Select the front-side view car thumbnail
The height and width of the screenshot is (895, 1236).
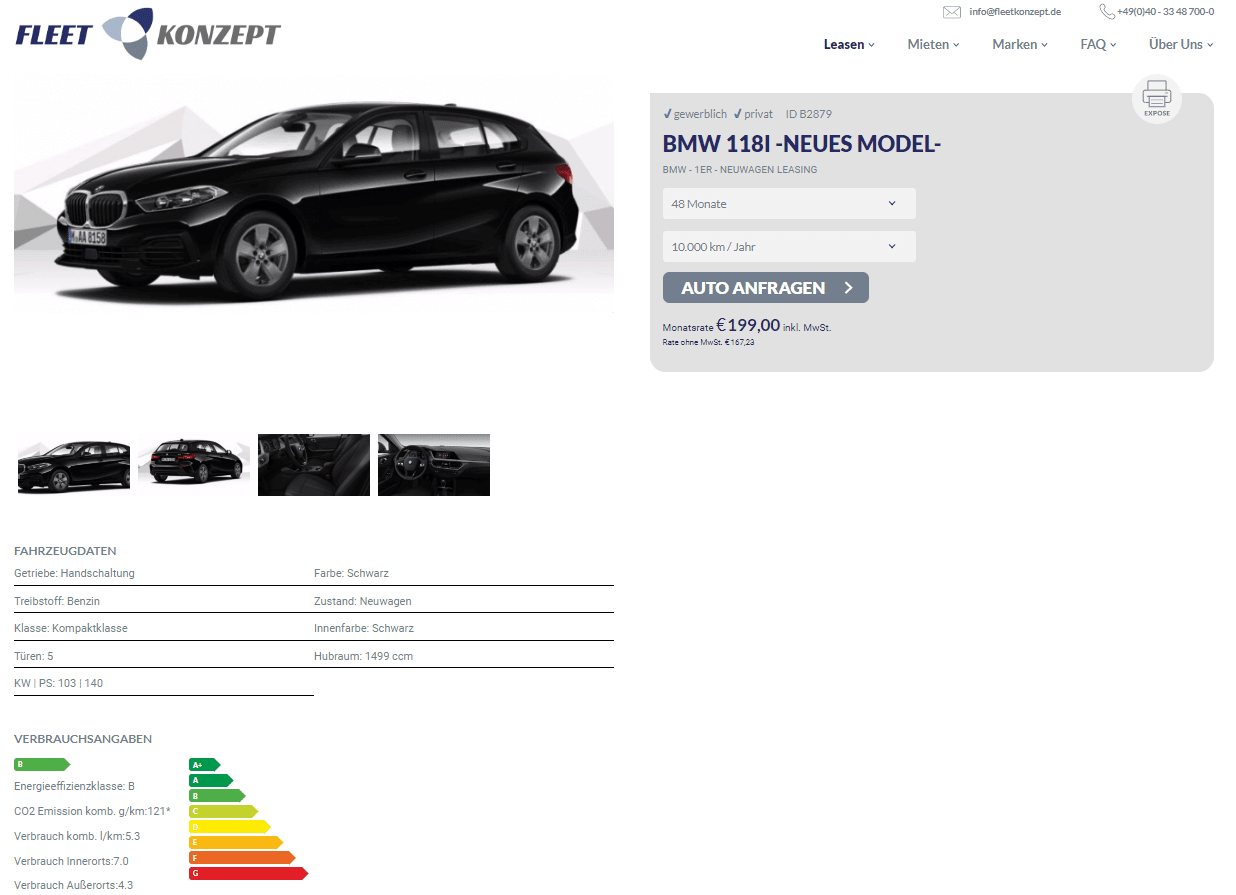click(74, 465)
